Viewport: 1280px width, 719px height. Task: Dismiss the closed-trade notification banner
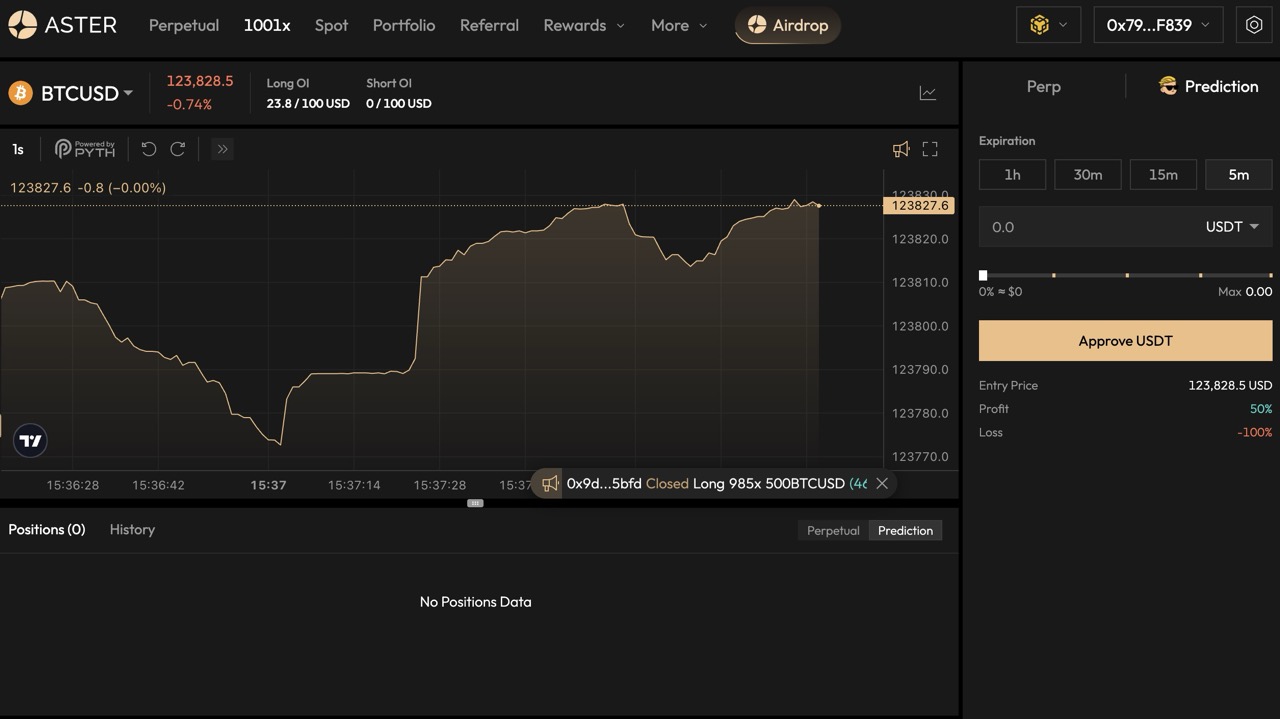tap(882, 483)
